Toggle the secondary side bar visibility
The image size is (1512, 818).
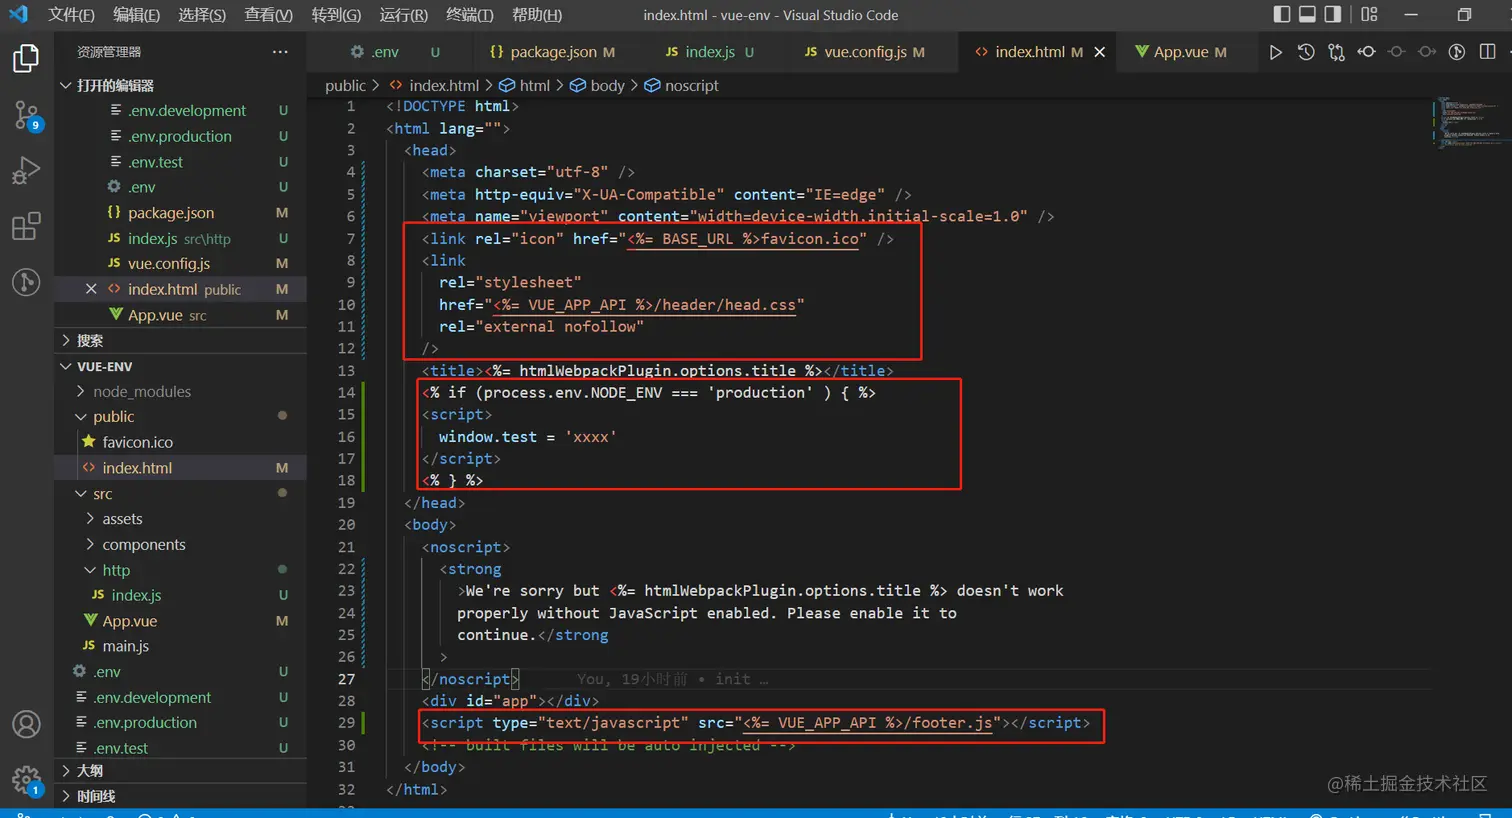click(1333, 14)
